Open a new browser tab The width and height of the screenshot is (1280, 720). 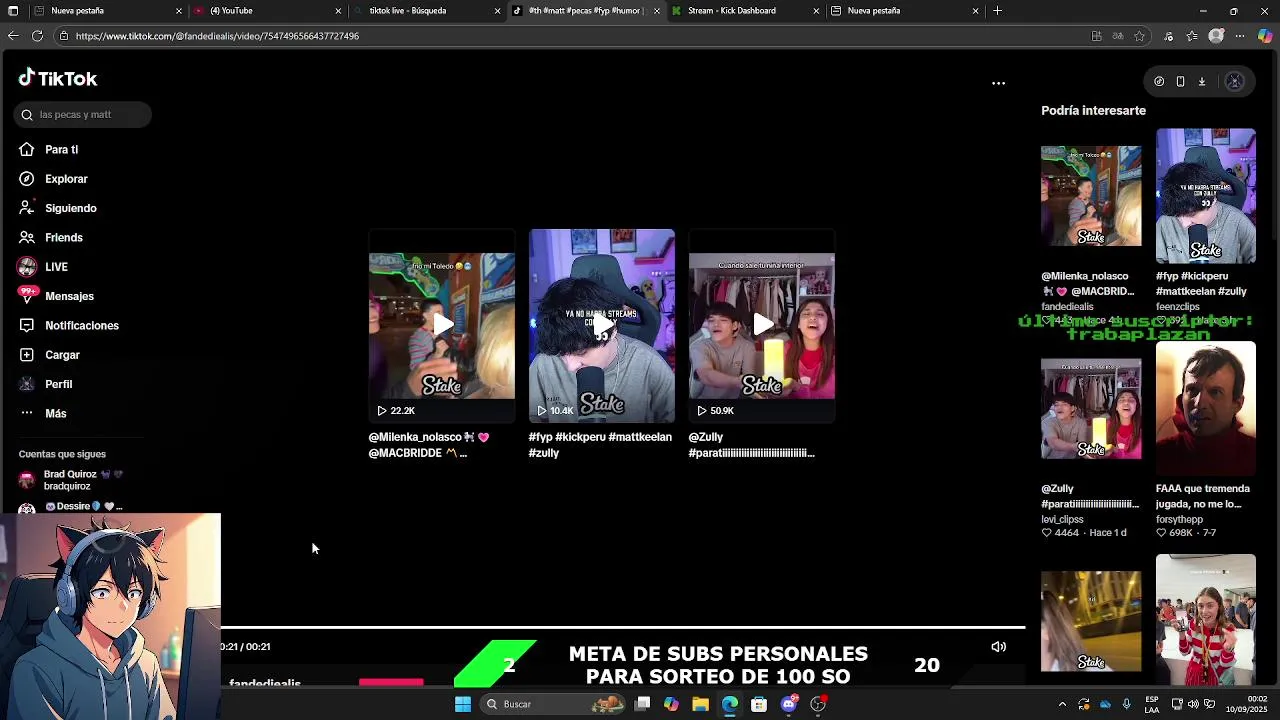(x=997, y=11)
